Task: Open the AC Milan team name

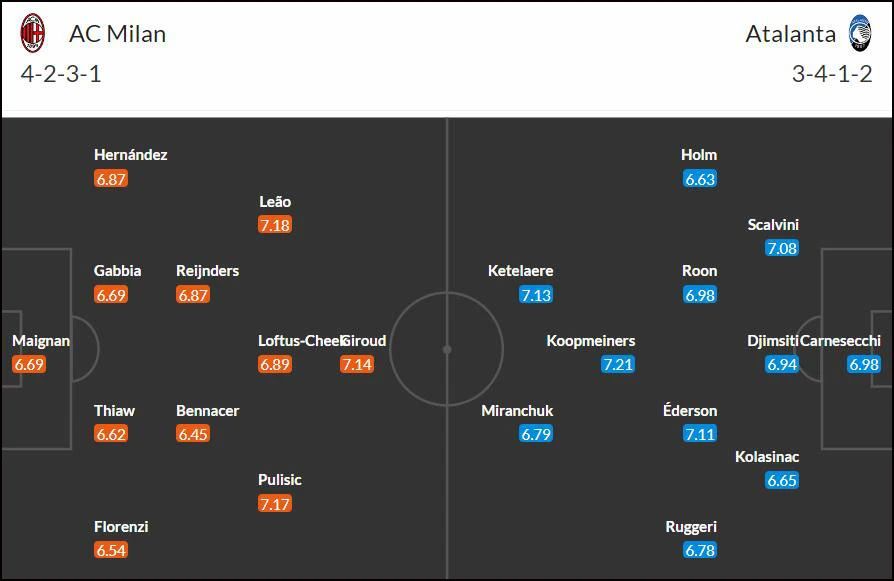Action: 117,34
